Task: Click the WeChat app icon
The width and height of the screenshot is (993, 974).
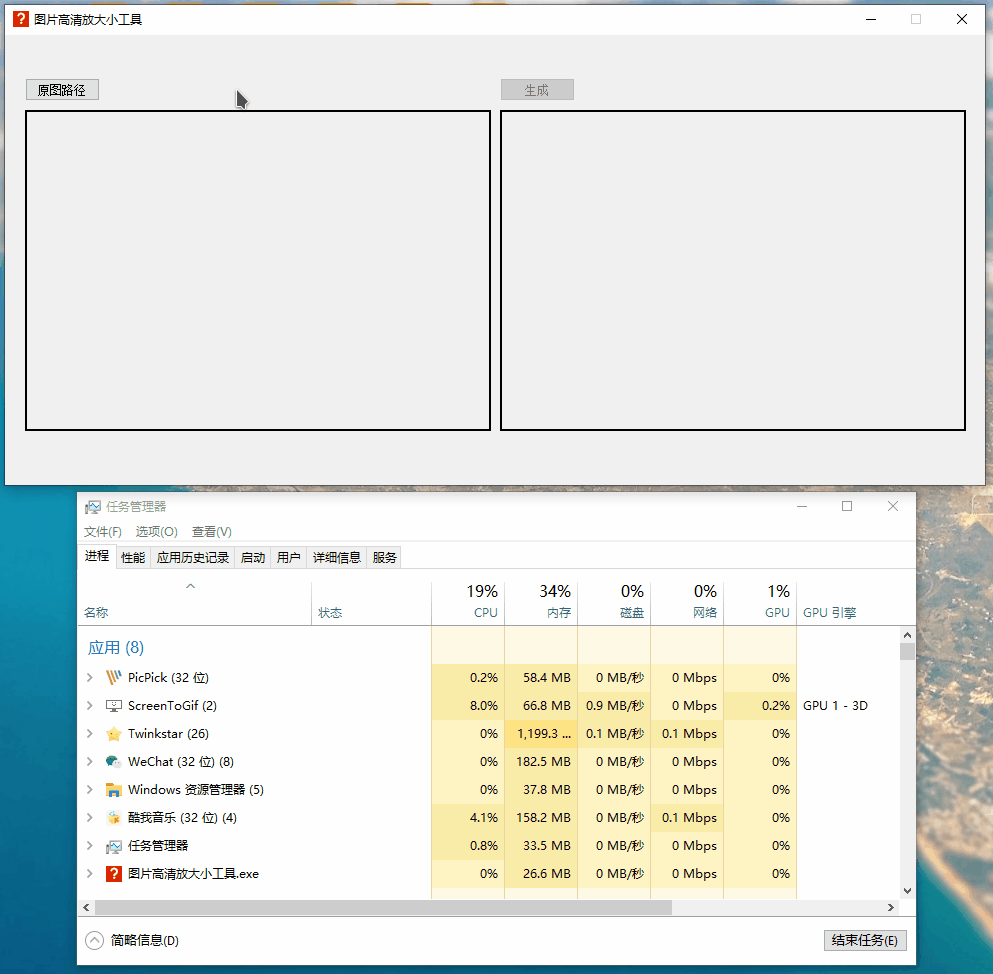Action: point(113,762)
